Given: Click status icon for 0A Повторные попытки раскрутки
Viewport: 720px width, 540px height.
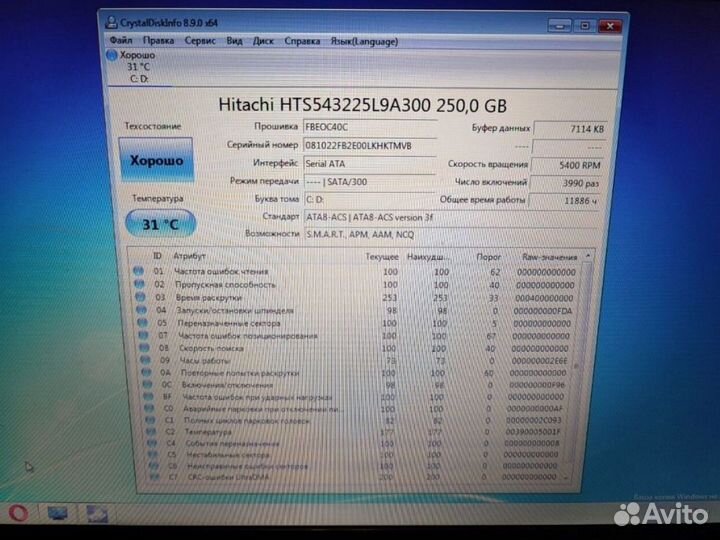Looking at the screenshot, I should coord(146,372).
